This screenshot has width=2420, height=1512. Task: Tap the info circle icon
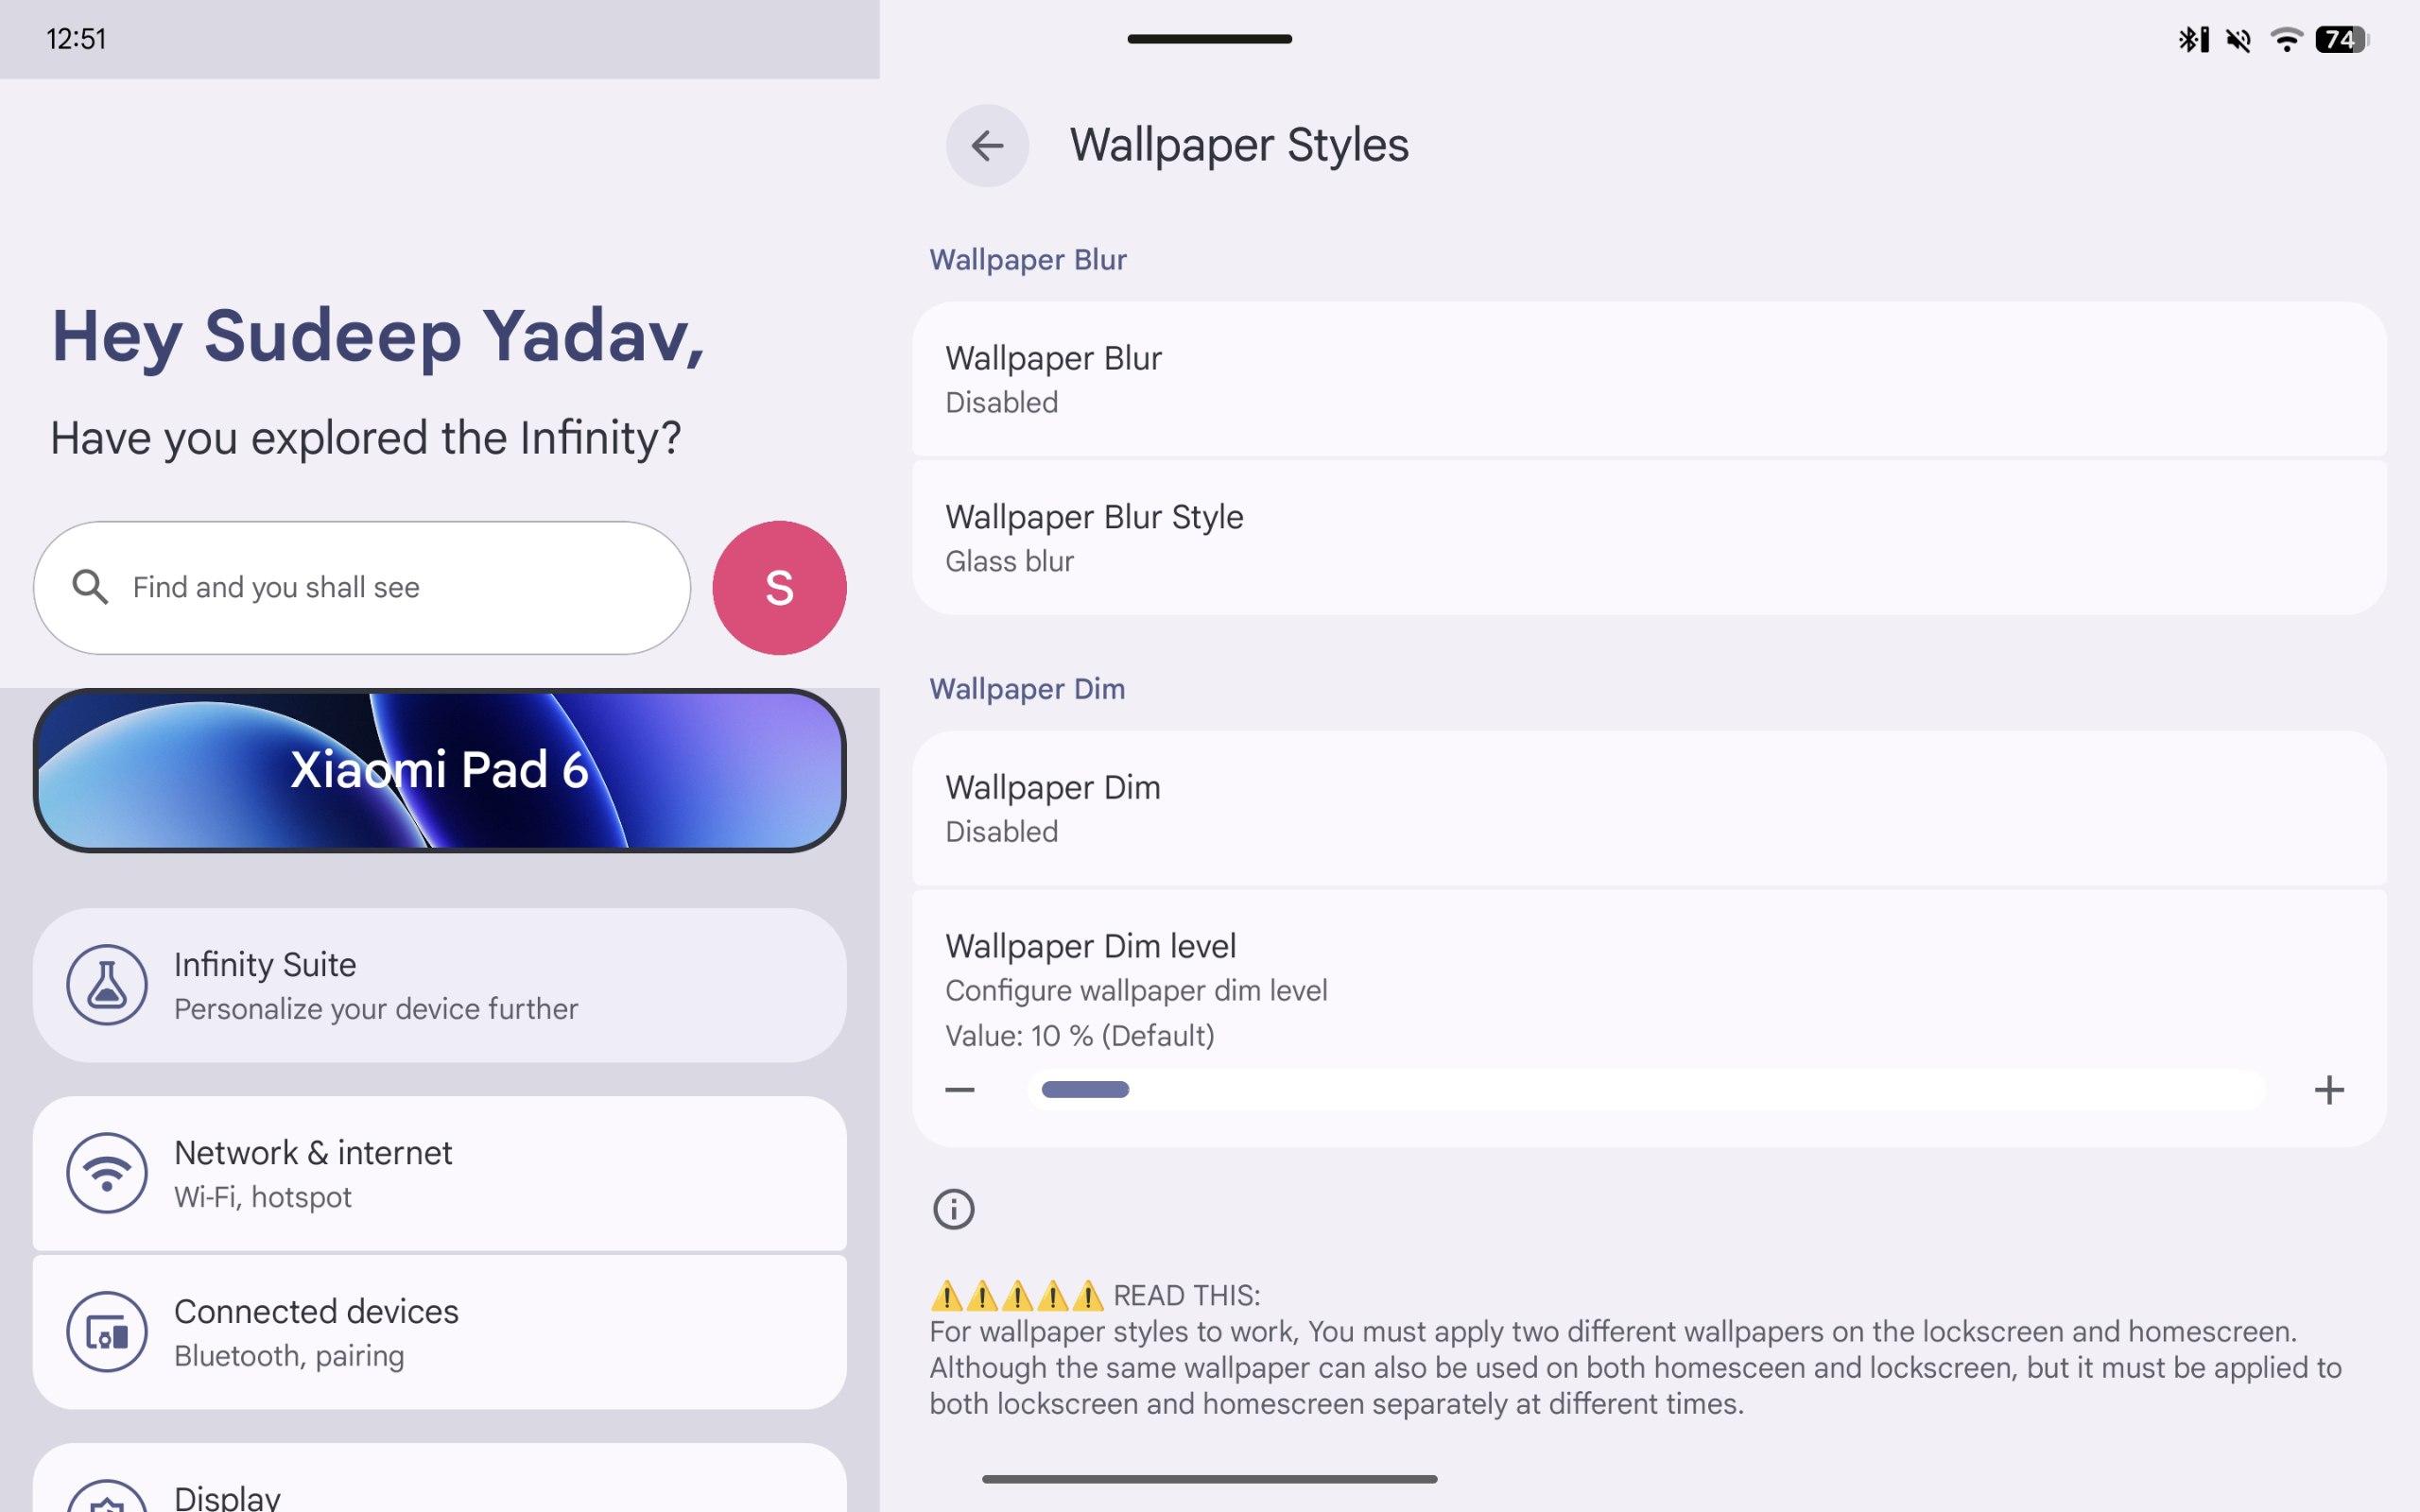click(953, 1209)
